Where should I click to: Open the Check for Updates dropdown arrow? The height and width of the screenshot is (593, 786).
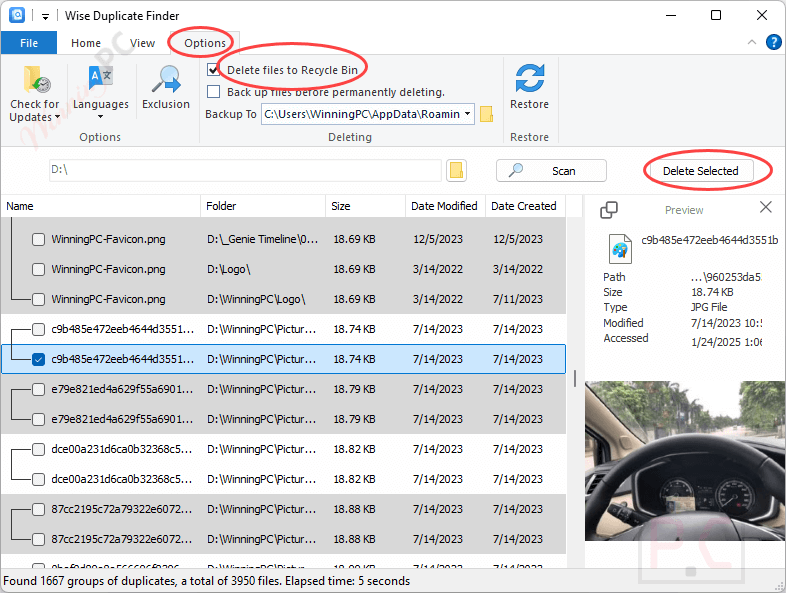[57, 117]
